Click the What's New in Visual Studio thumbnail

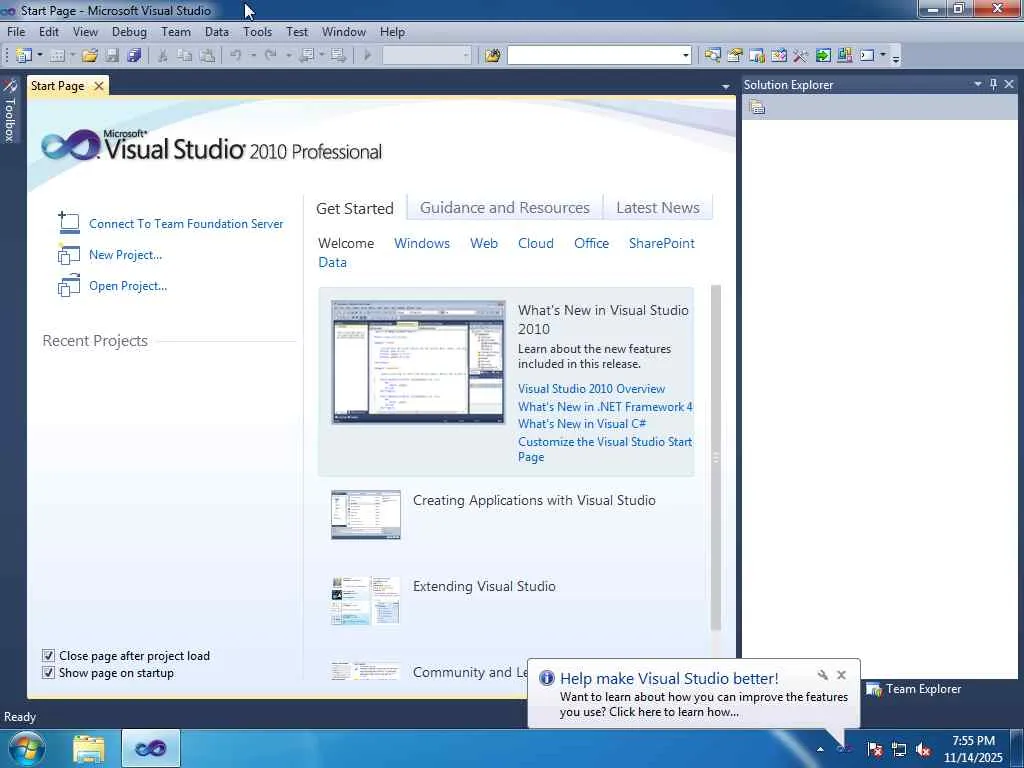click(418, 362)
